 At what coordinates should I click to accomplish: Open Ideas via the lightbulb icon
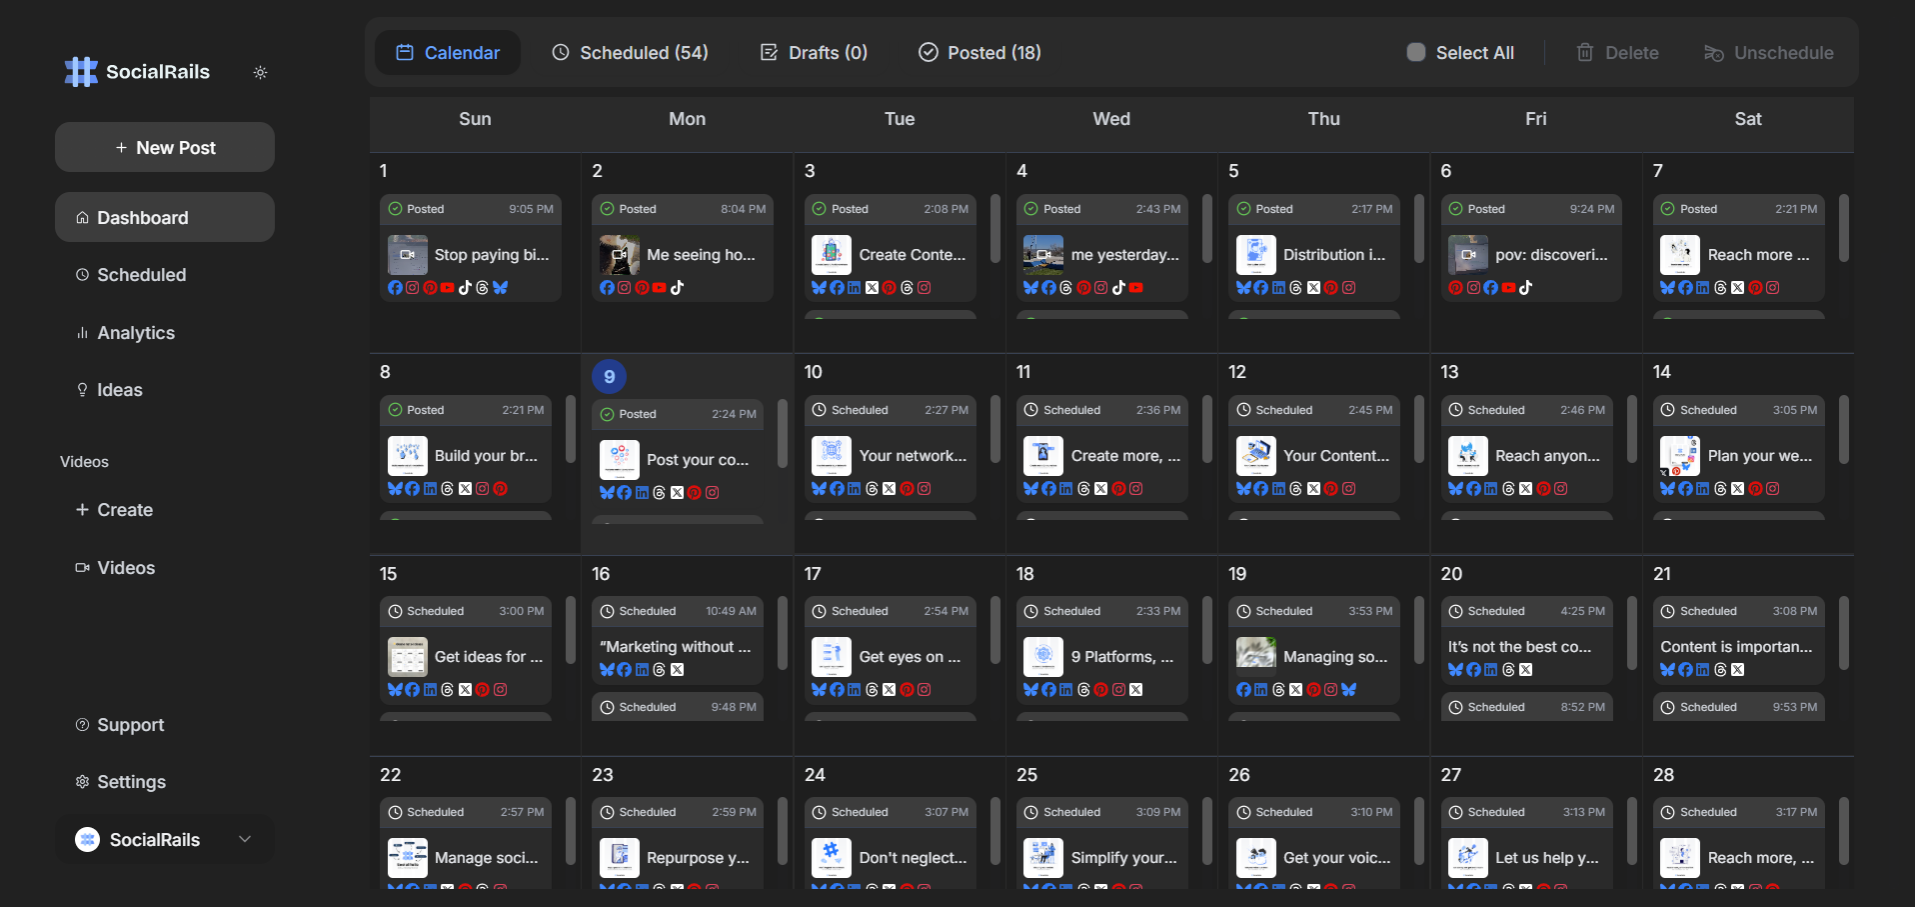click(82, 390)
